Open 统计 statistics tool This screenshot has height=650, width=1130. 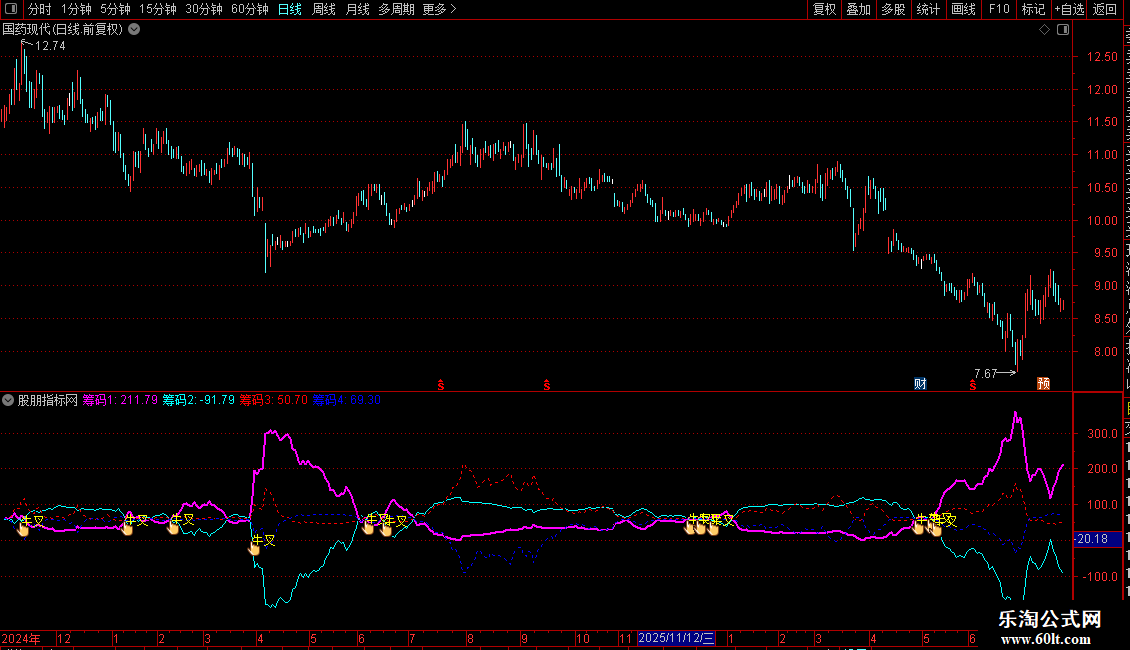click(x=928, y=9)
